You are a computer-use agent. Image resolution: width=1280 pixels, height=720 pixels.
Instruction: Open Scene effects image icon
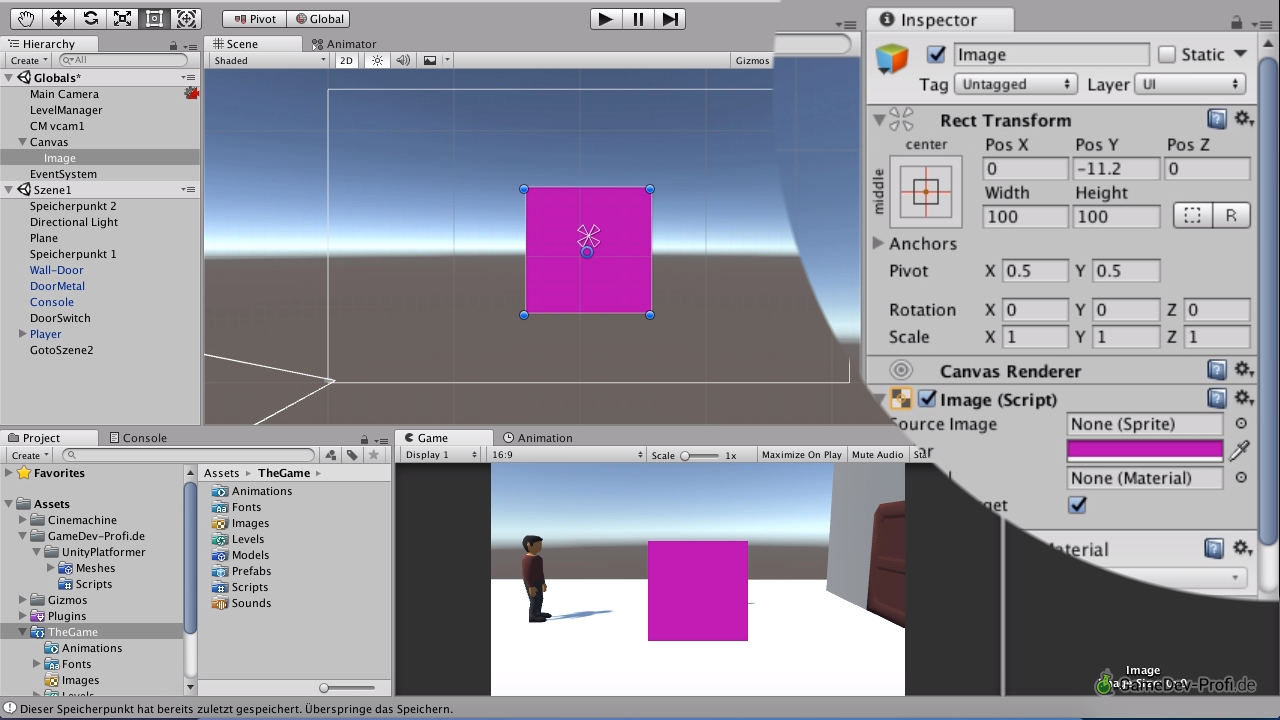pos(430,60)
